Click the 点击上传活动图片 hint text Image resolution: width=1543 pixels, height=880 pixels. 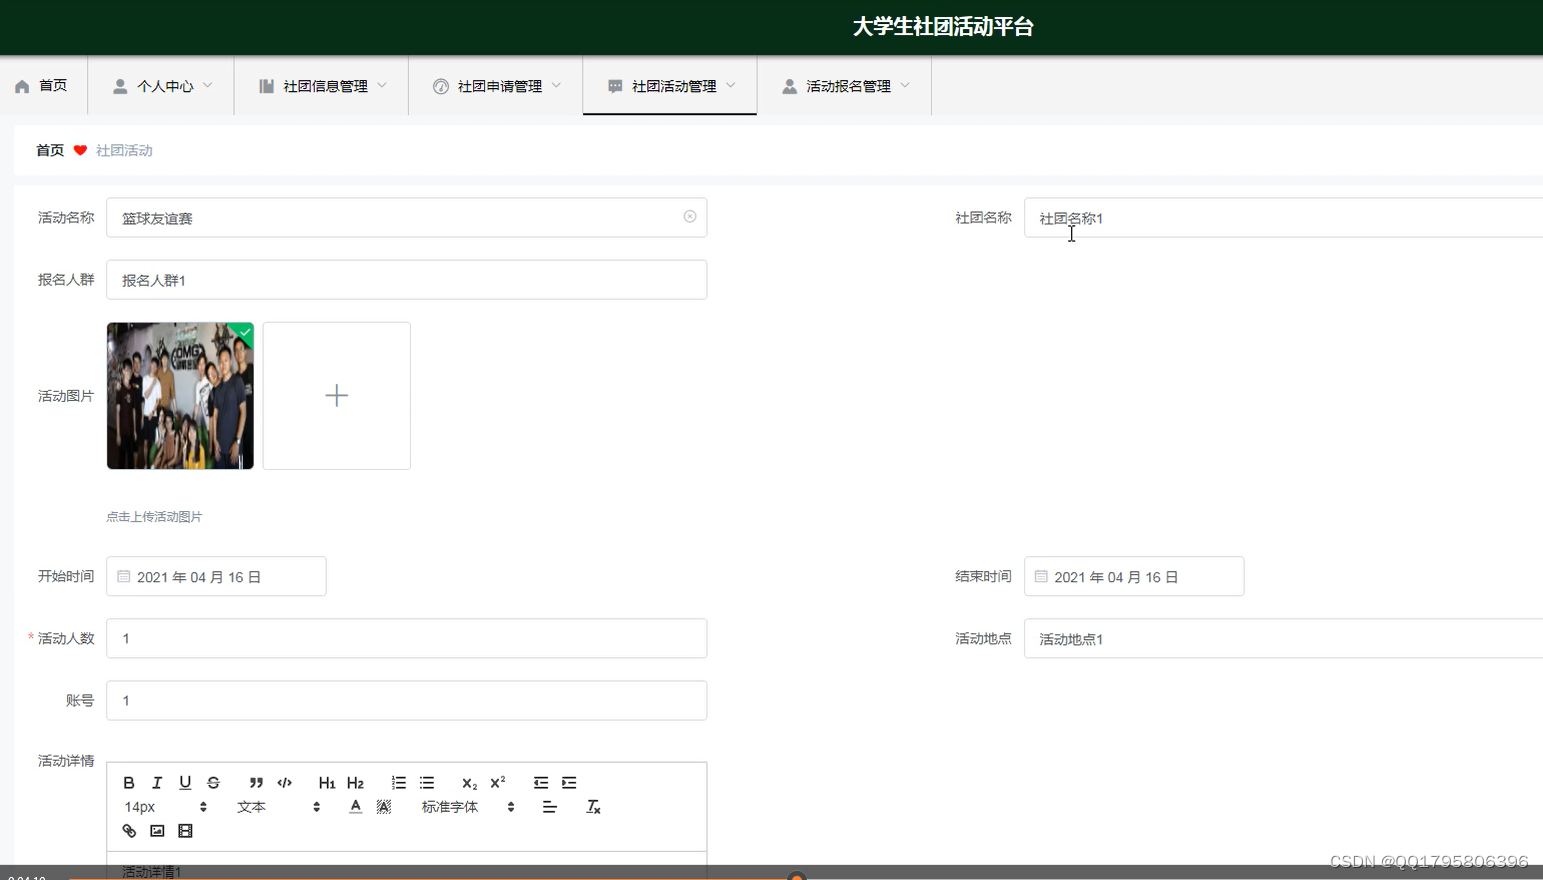[x=154, y=517]
